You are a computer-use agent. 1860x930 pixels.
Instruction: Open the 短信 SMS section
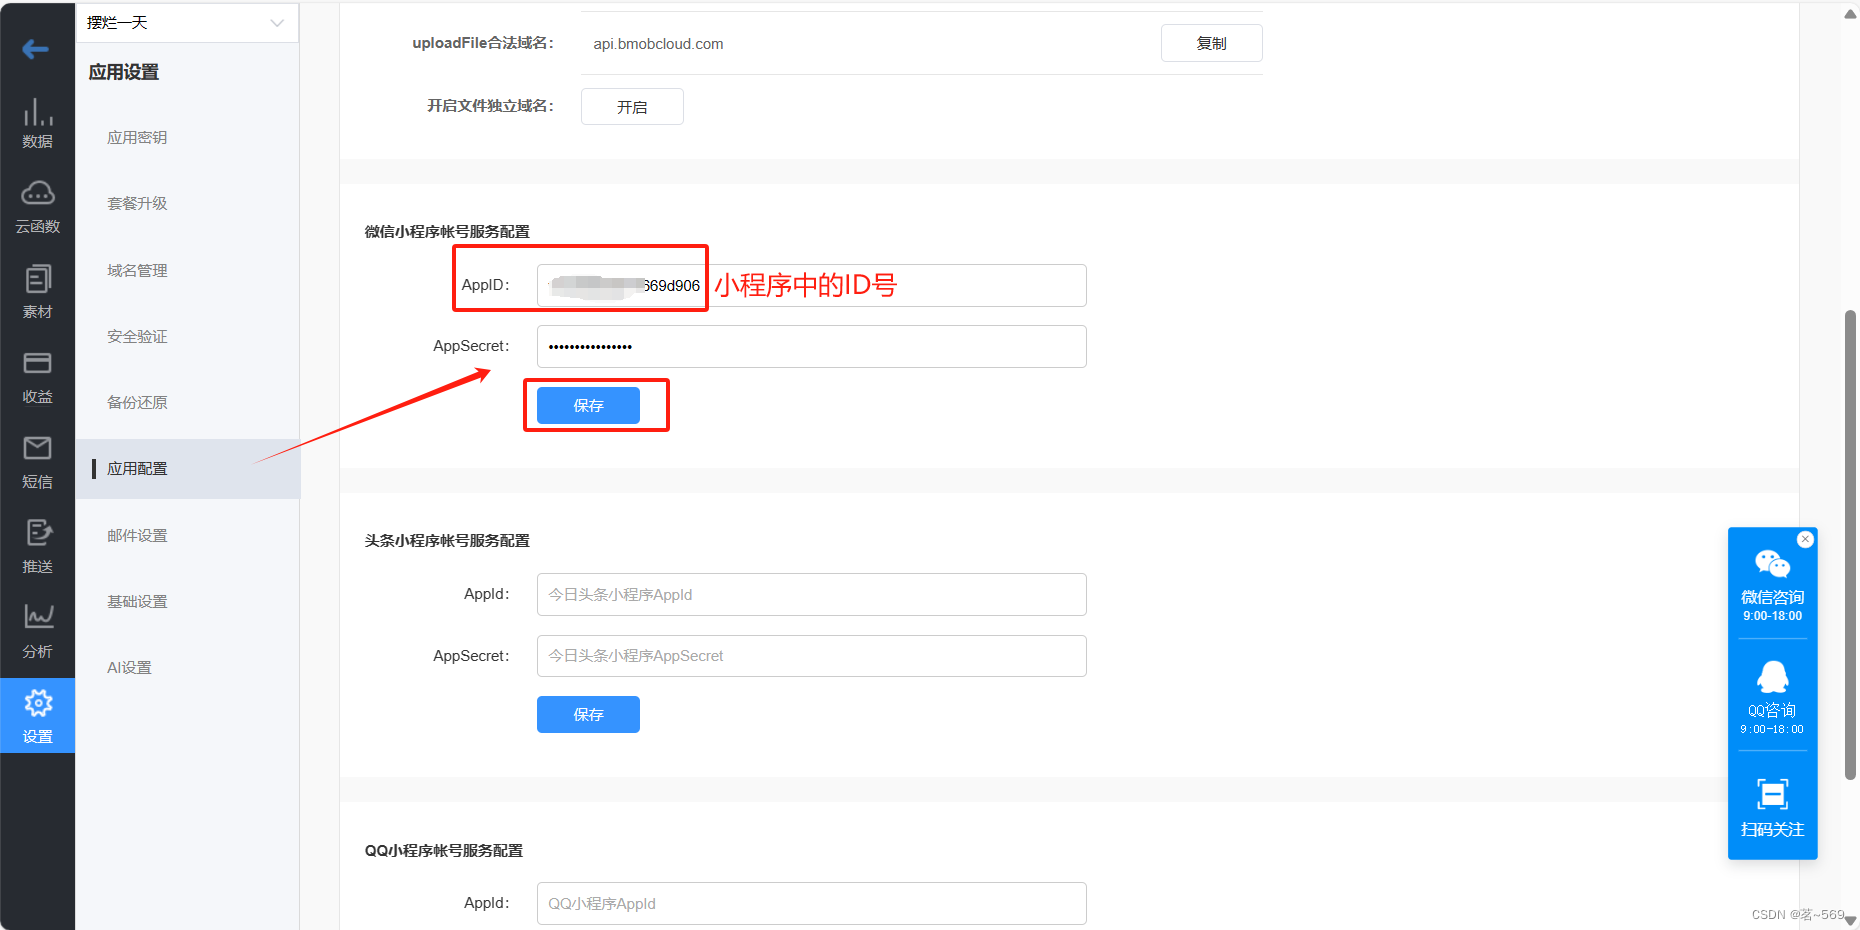37,463
